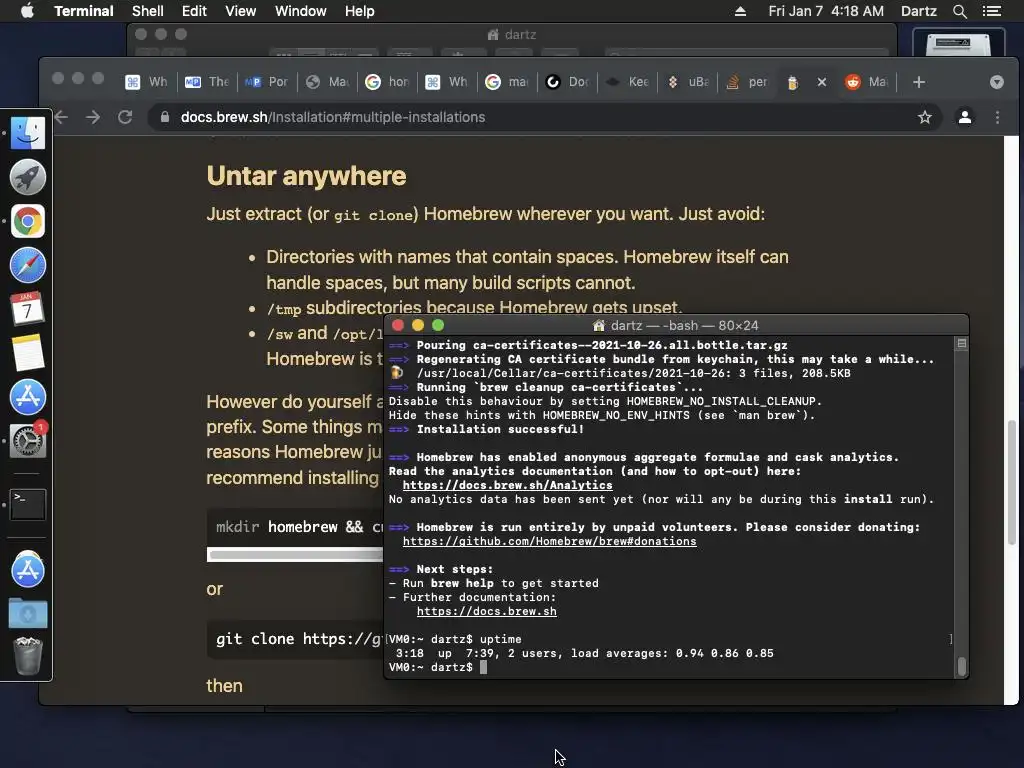1024x768 pixels.
Task: Switch to the 'Kee' Chrome tab
Action: coord(627,82)
